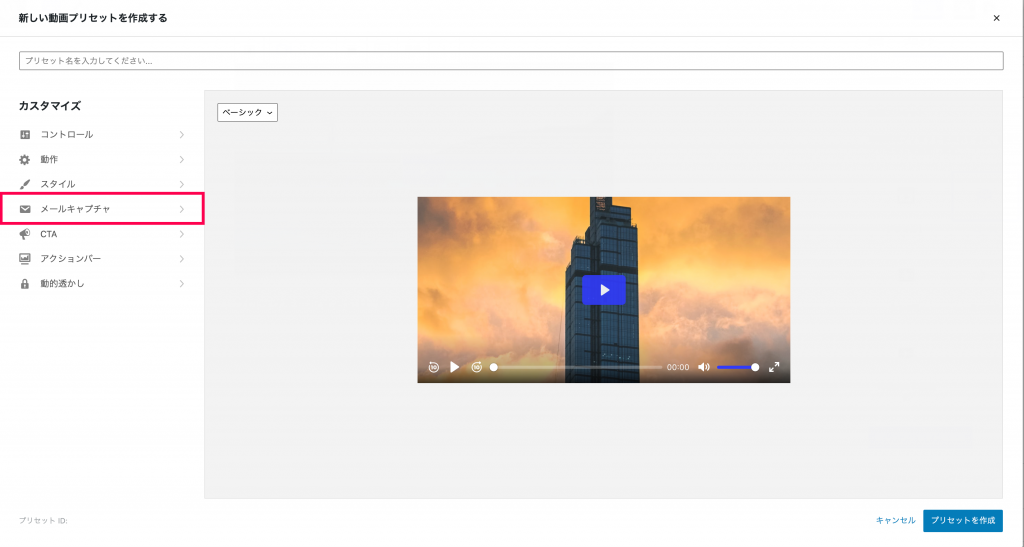Image resolution: width=1024 pixels, height=547 pixels.
Task: Expand the スタイル section chevron
Action: tap(182, 184)
